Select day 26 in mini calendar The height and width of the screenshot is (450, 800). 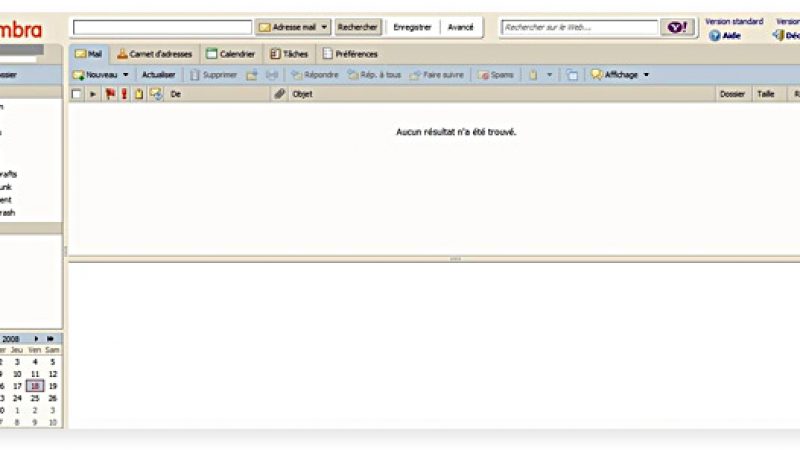53,398
